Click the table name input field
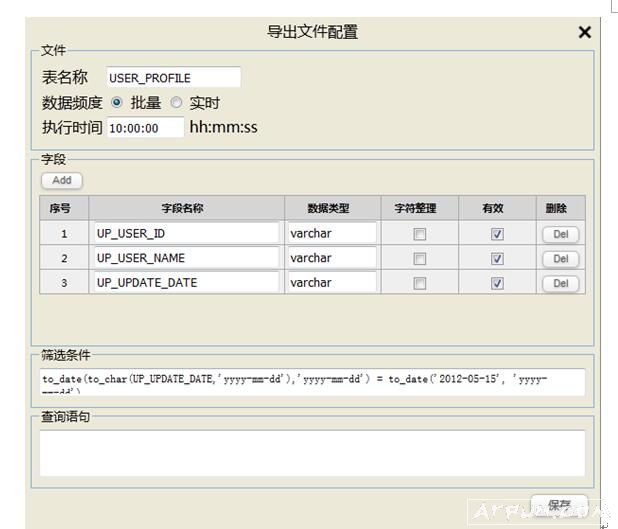The width and height of the screenshot is (618, 529). (173, 78)
